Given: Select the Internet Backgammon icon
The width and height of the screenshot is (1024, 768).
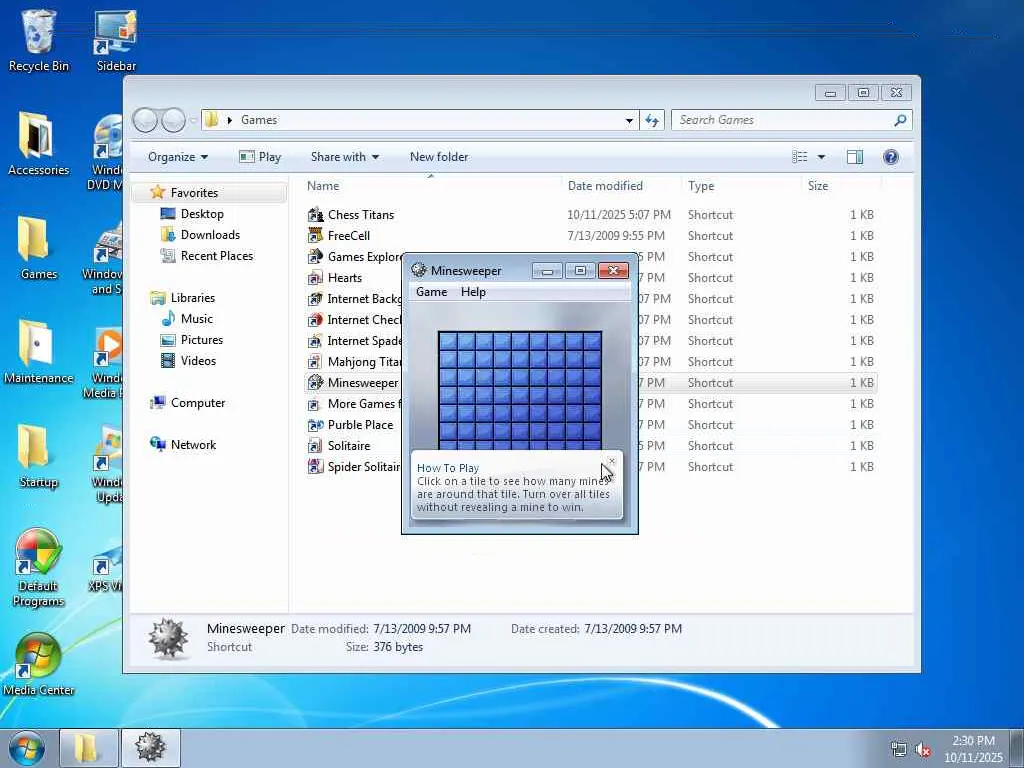Looking at the screenshot, I should [x=315, y=298].
